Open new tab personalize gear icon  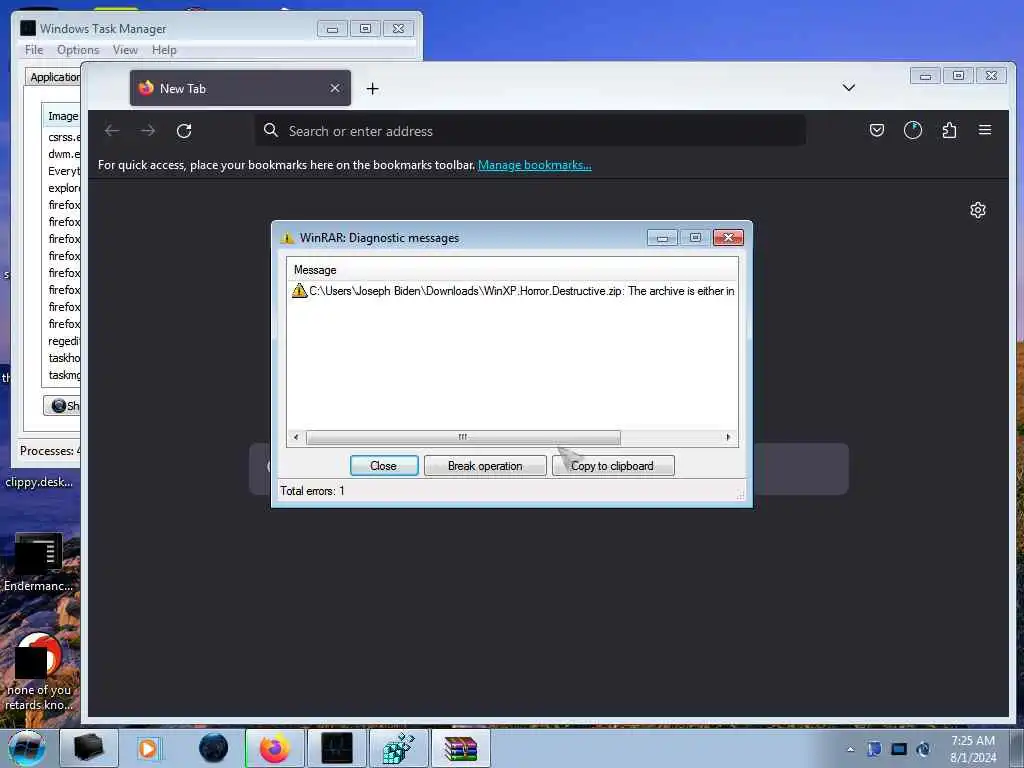coord(978,210)
